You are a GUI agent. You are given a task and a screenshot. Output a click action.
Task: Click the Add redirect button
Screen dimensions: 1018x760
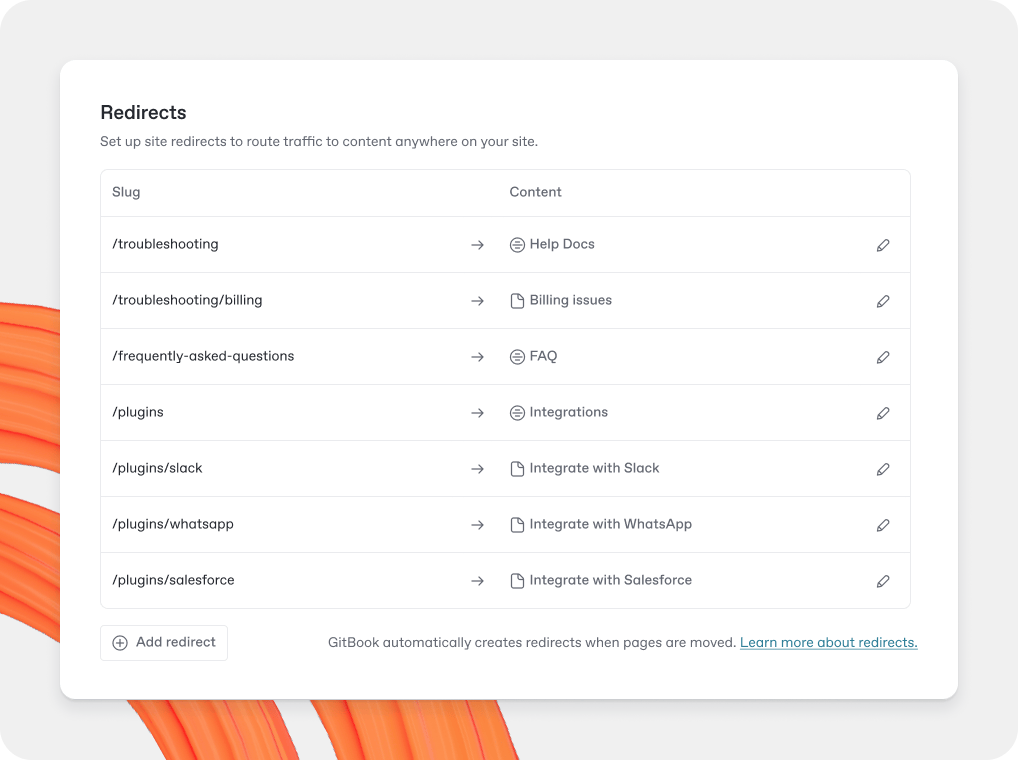pyautogui.click(x=163, y=642)
